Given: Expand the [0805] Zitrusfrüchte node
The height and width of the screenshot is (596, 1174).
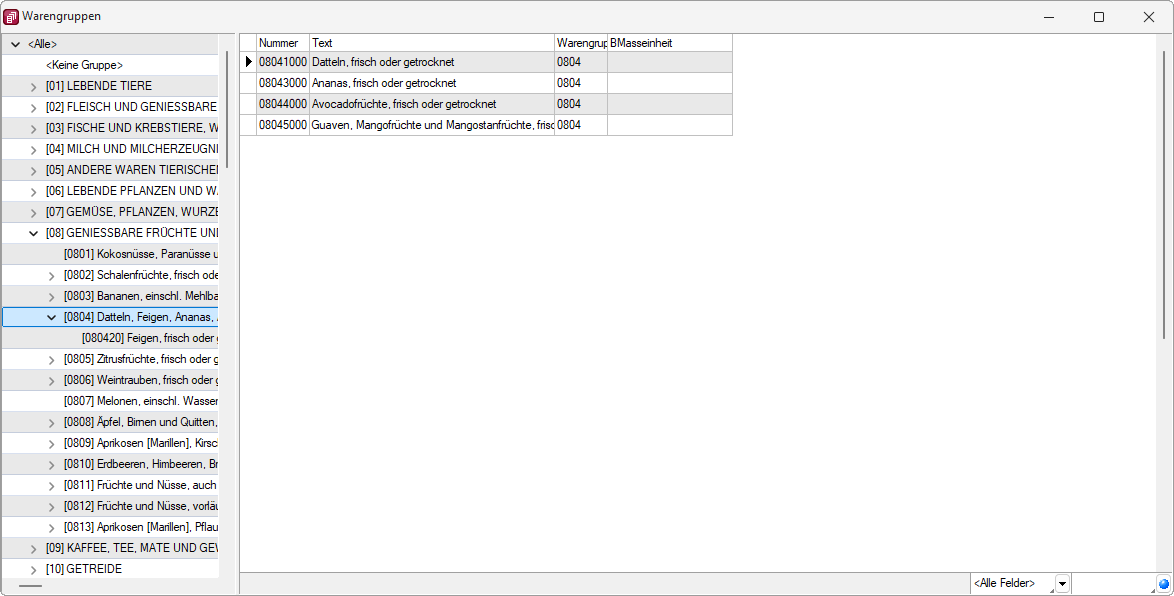Looking at the screenshot, I should 52,359.
